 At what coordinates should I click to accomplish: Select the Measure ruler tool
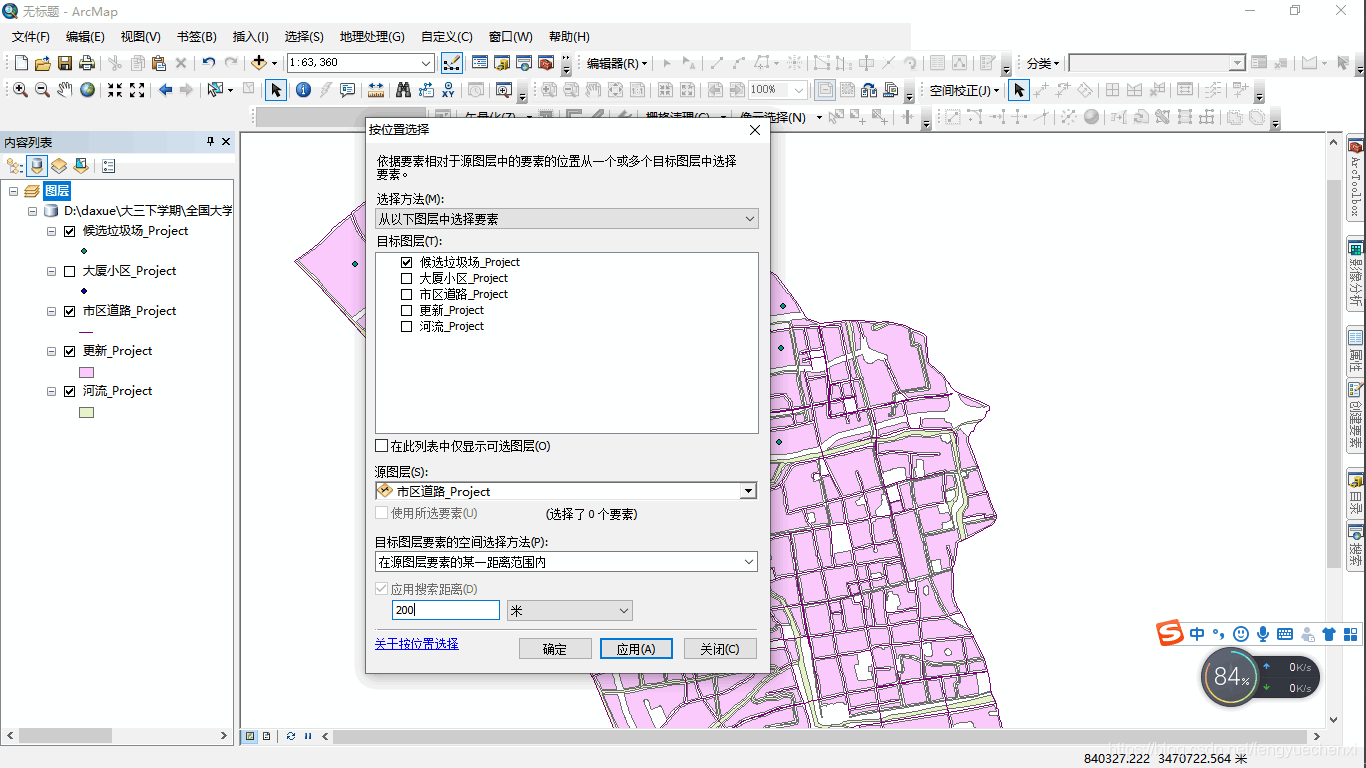coord(376,90)
